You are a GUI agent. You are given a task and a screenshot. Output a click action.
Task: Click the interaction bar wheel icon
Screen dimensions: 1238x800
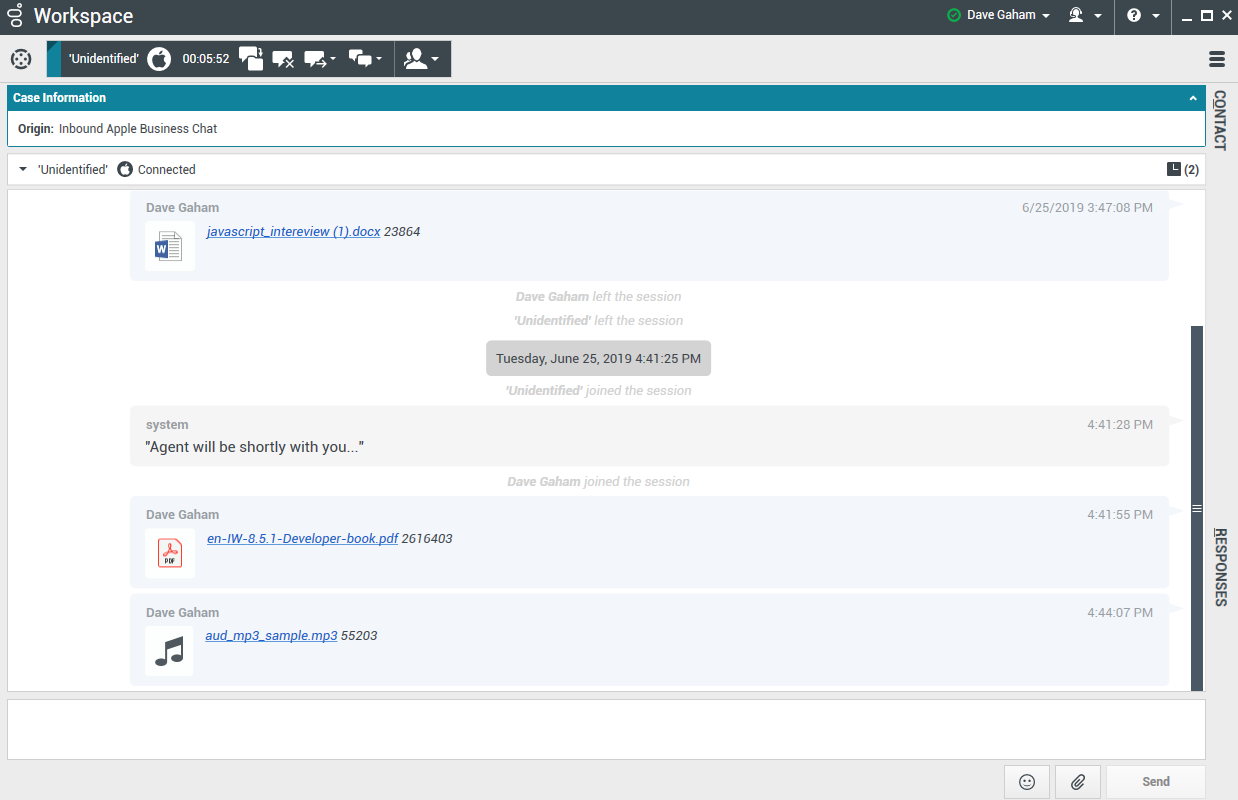click(21, 59)
